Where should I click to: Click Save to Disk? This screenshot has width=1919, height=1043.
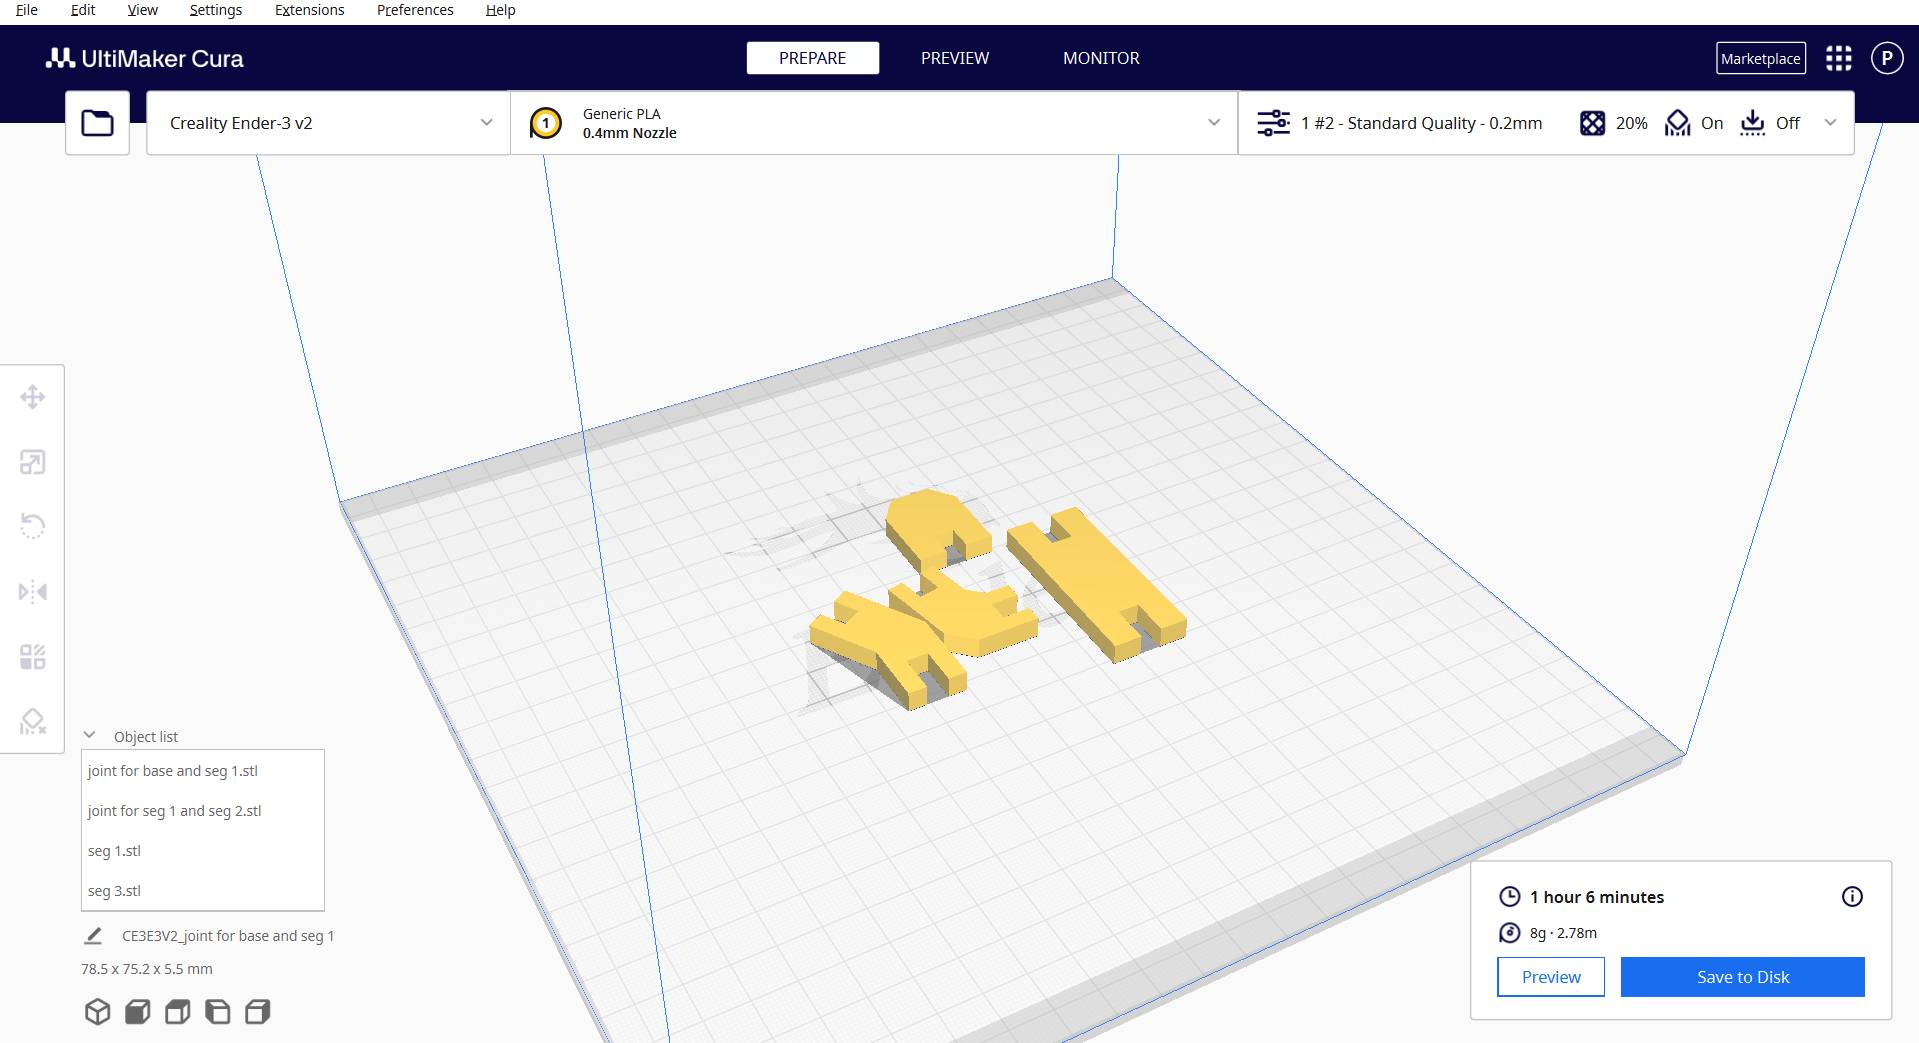click(1743, 977)
